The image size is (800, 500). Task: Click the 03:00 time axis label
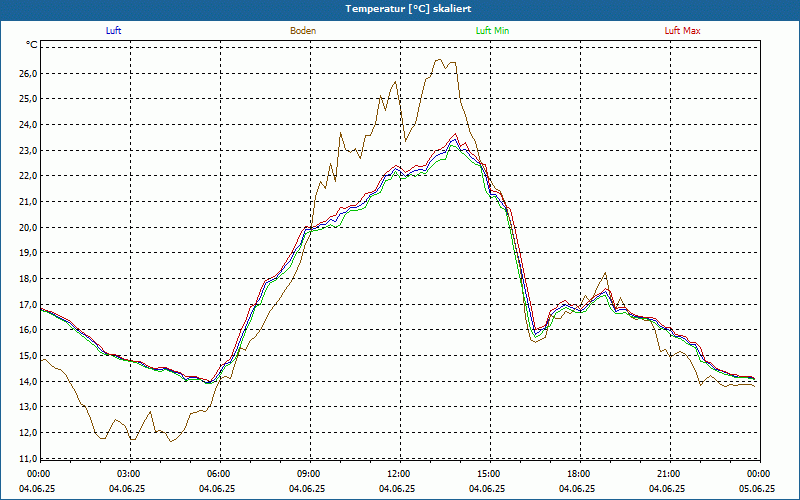tap(129, 474)
